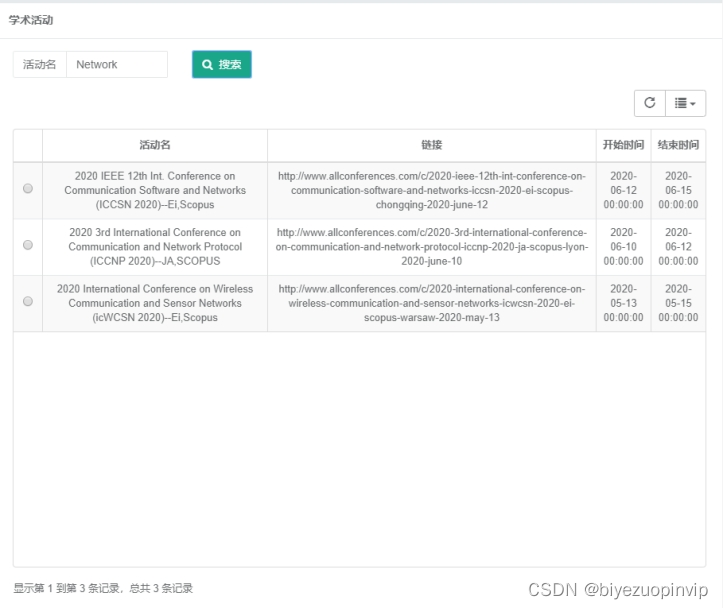Select radio for ICCNP 2020 conference row

(x=28, y=245)
